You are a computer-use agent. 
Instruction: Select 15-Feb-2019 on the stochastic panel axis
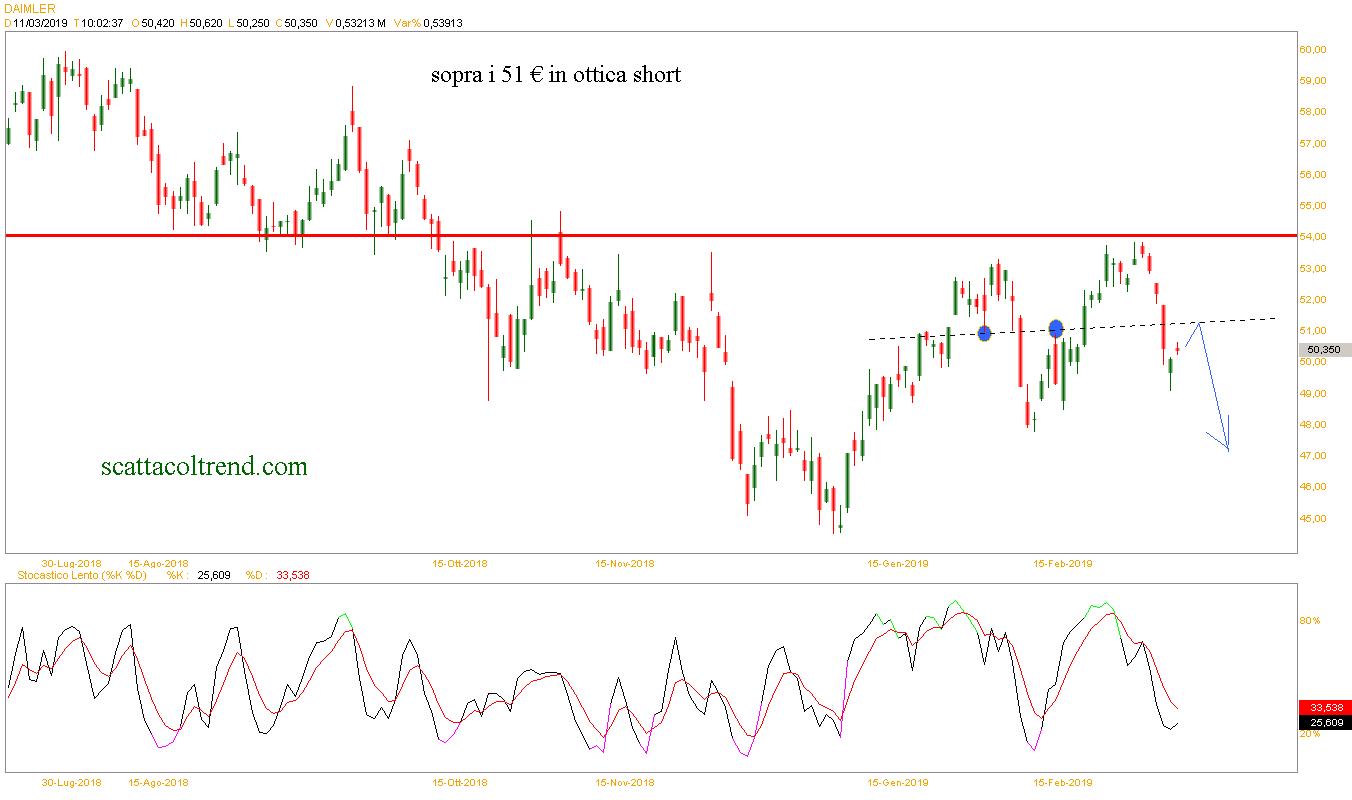[1063, 783]
